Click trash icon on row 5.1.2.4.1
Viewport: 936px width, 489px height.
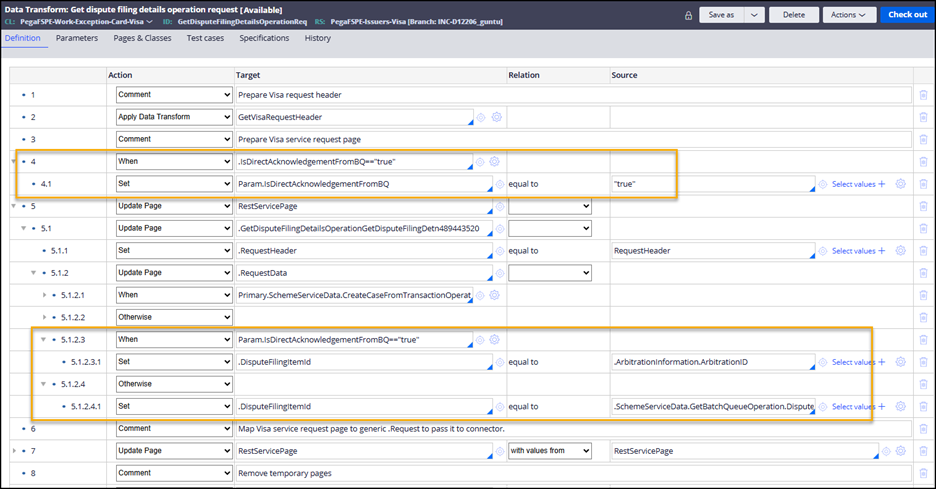coord(923,407)
